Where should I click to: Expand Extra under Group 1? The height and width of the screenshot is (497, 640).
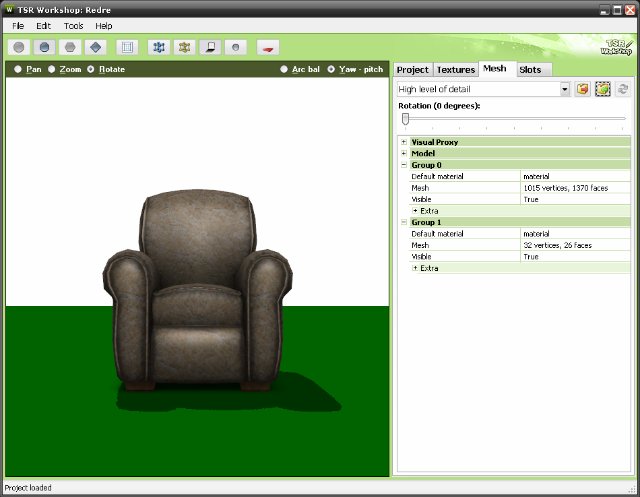pos(415,268)
